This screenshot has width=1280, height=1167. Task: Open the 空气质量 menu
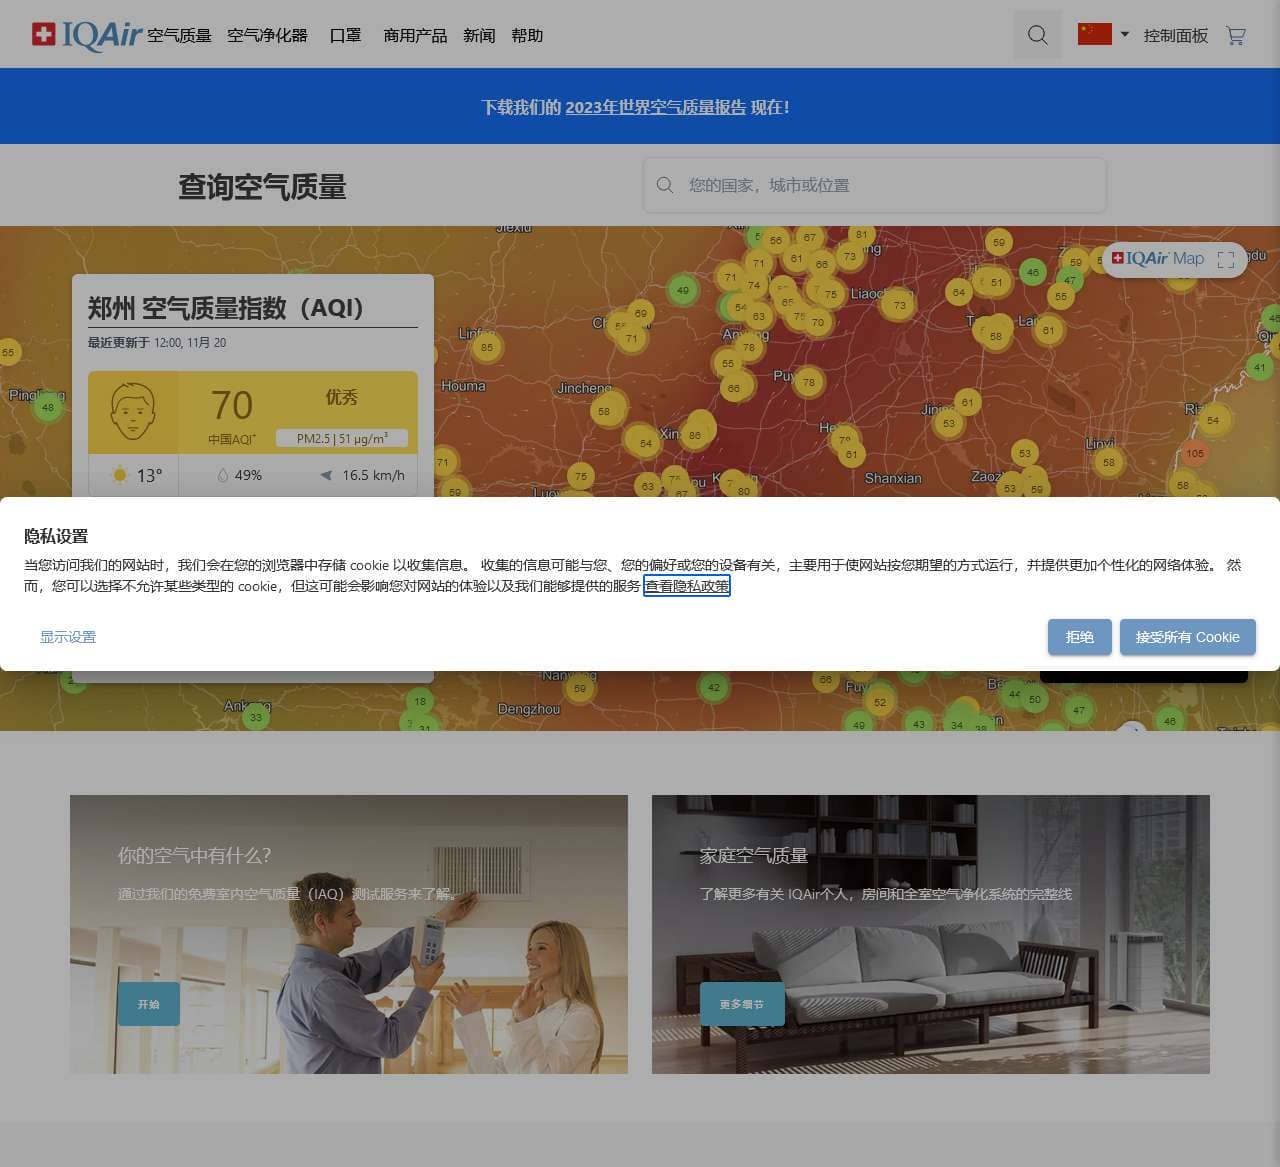click(x=179, y=36)
